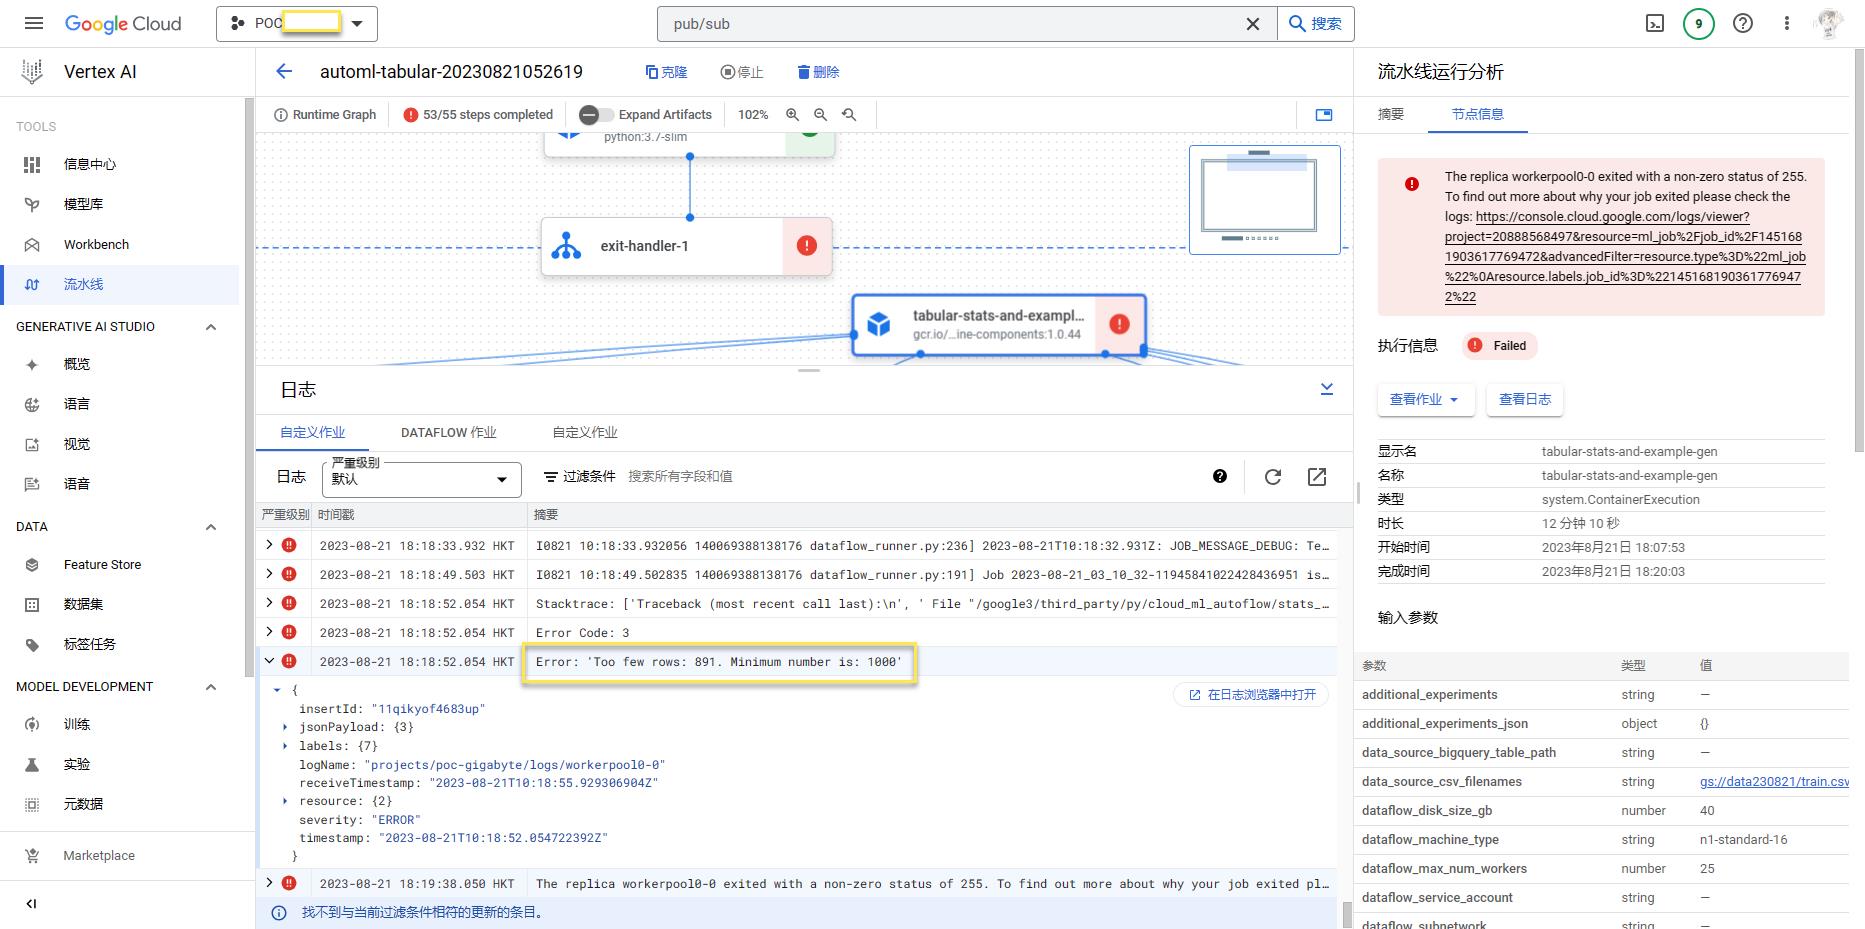The height and width of the screenshot is (929, 1865).
Task: Expand the 查看作业 dropdown button
Action: tap(1425, 399)
